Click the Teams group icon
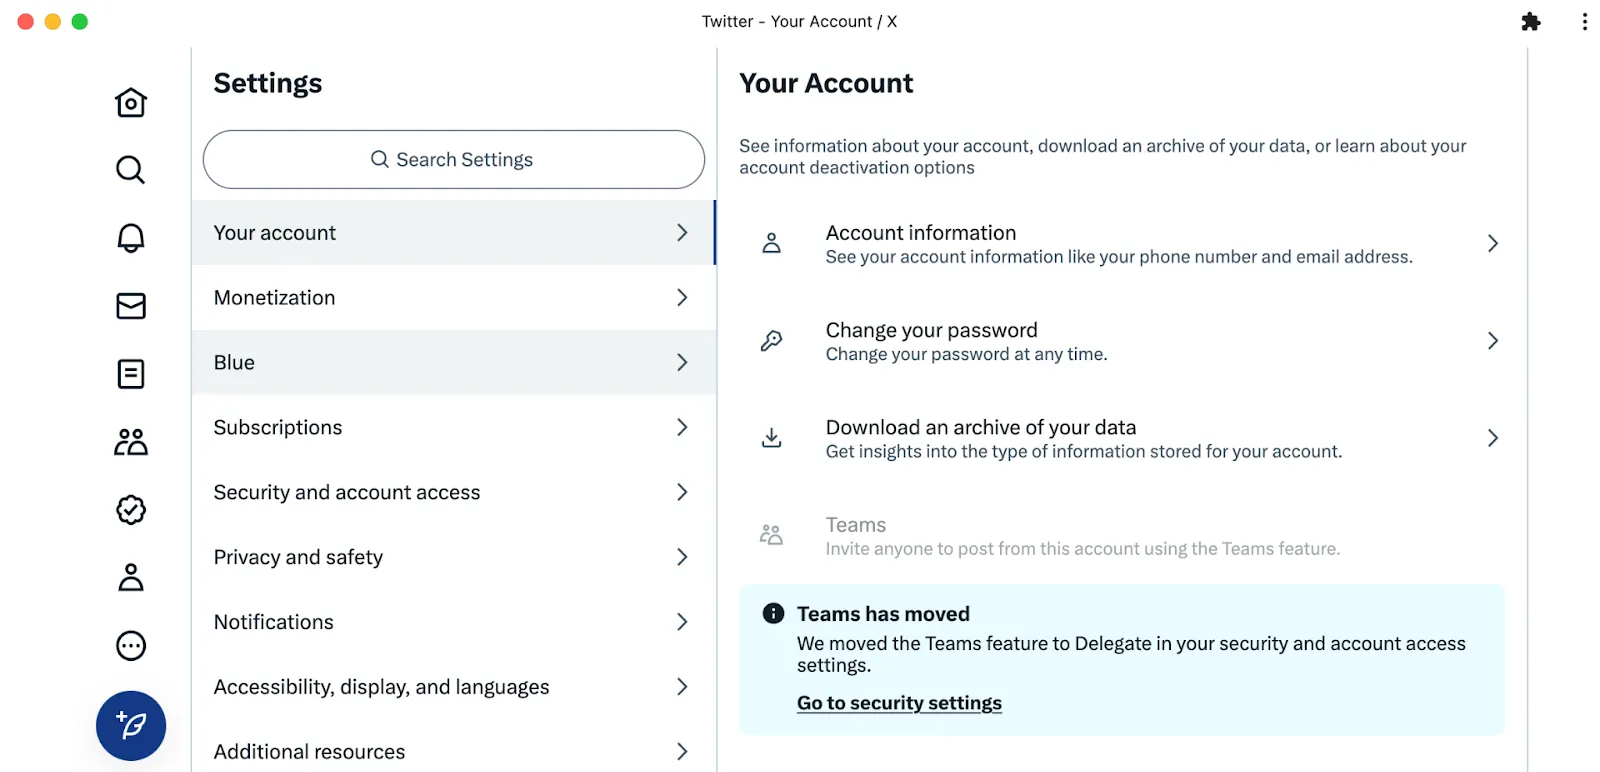This screenshot has width=1600, height=772. (772, 535)
